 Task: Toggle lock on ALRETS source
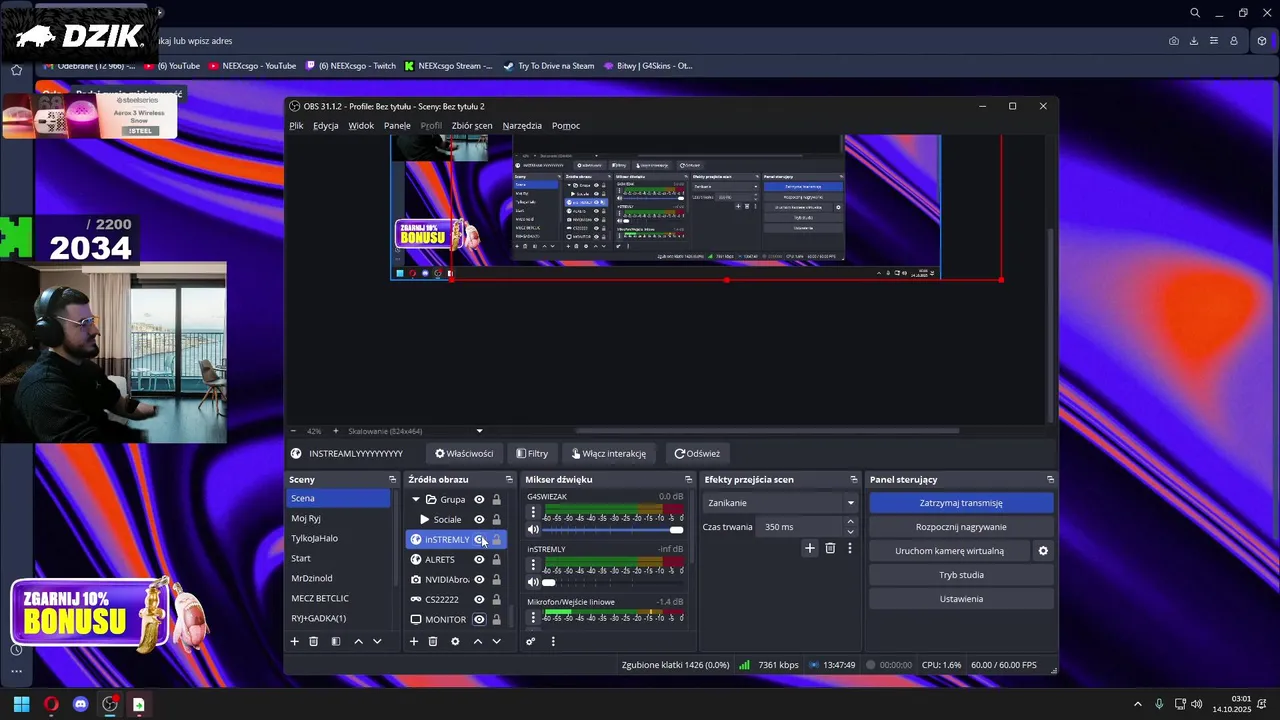point(496,559)
